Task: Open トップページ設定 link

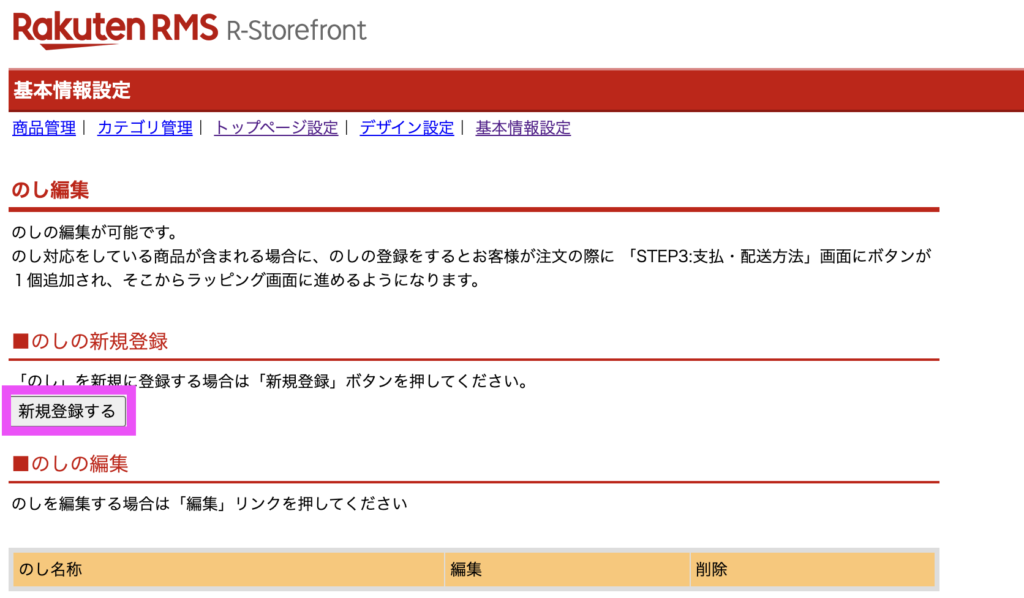Action: click(x=276, y=128)
